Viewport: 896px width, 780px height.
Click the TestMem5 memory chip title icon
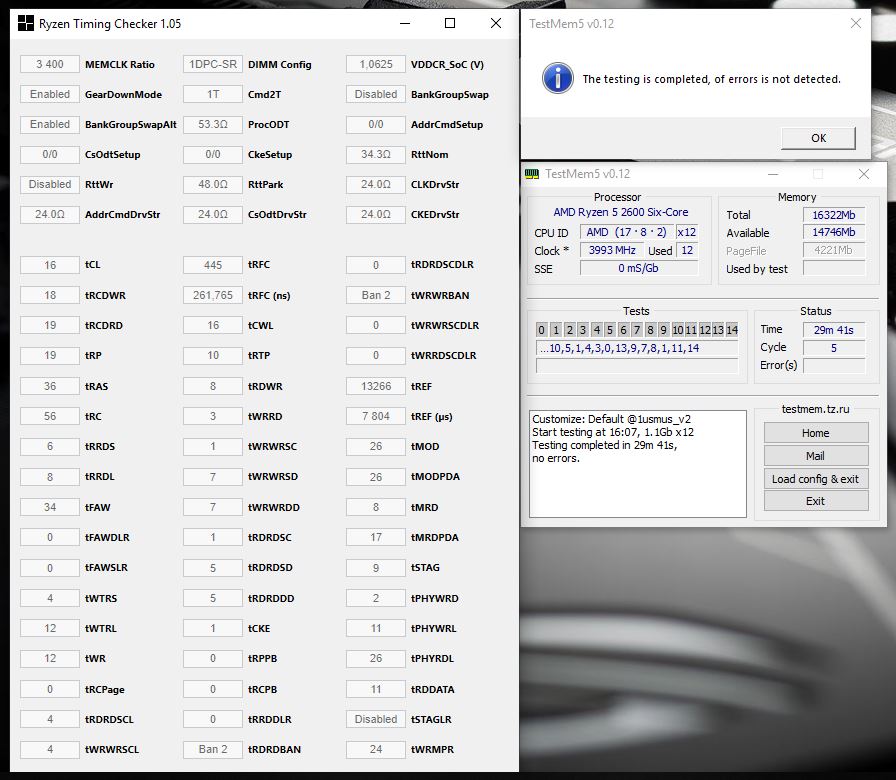532,174
